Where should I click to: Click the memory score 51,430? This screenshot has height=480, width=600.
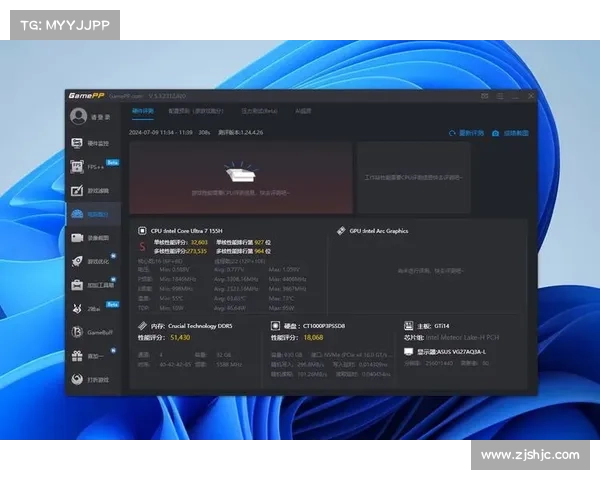click(180, 338)
